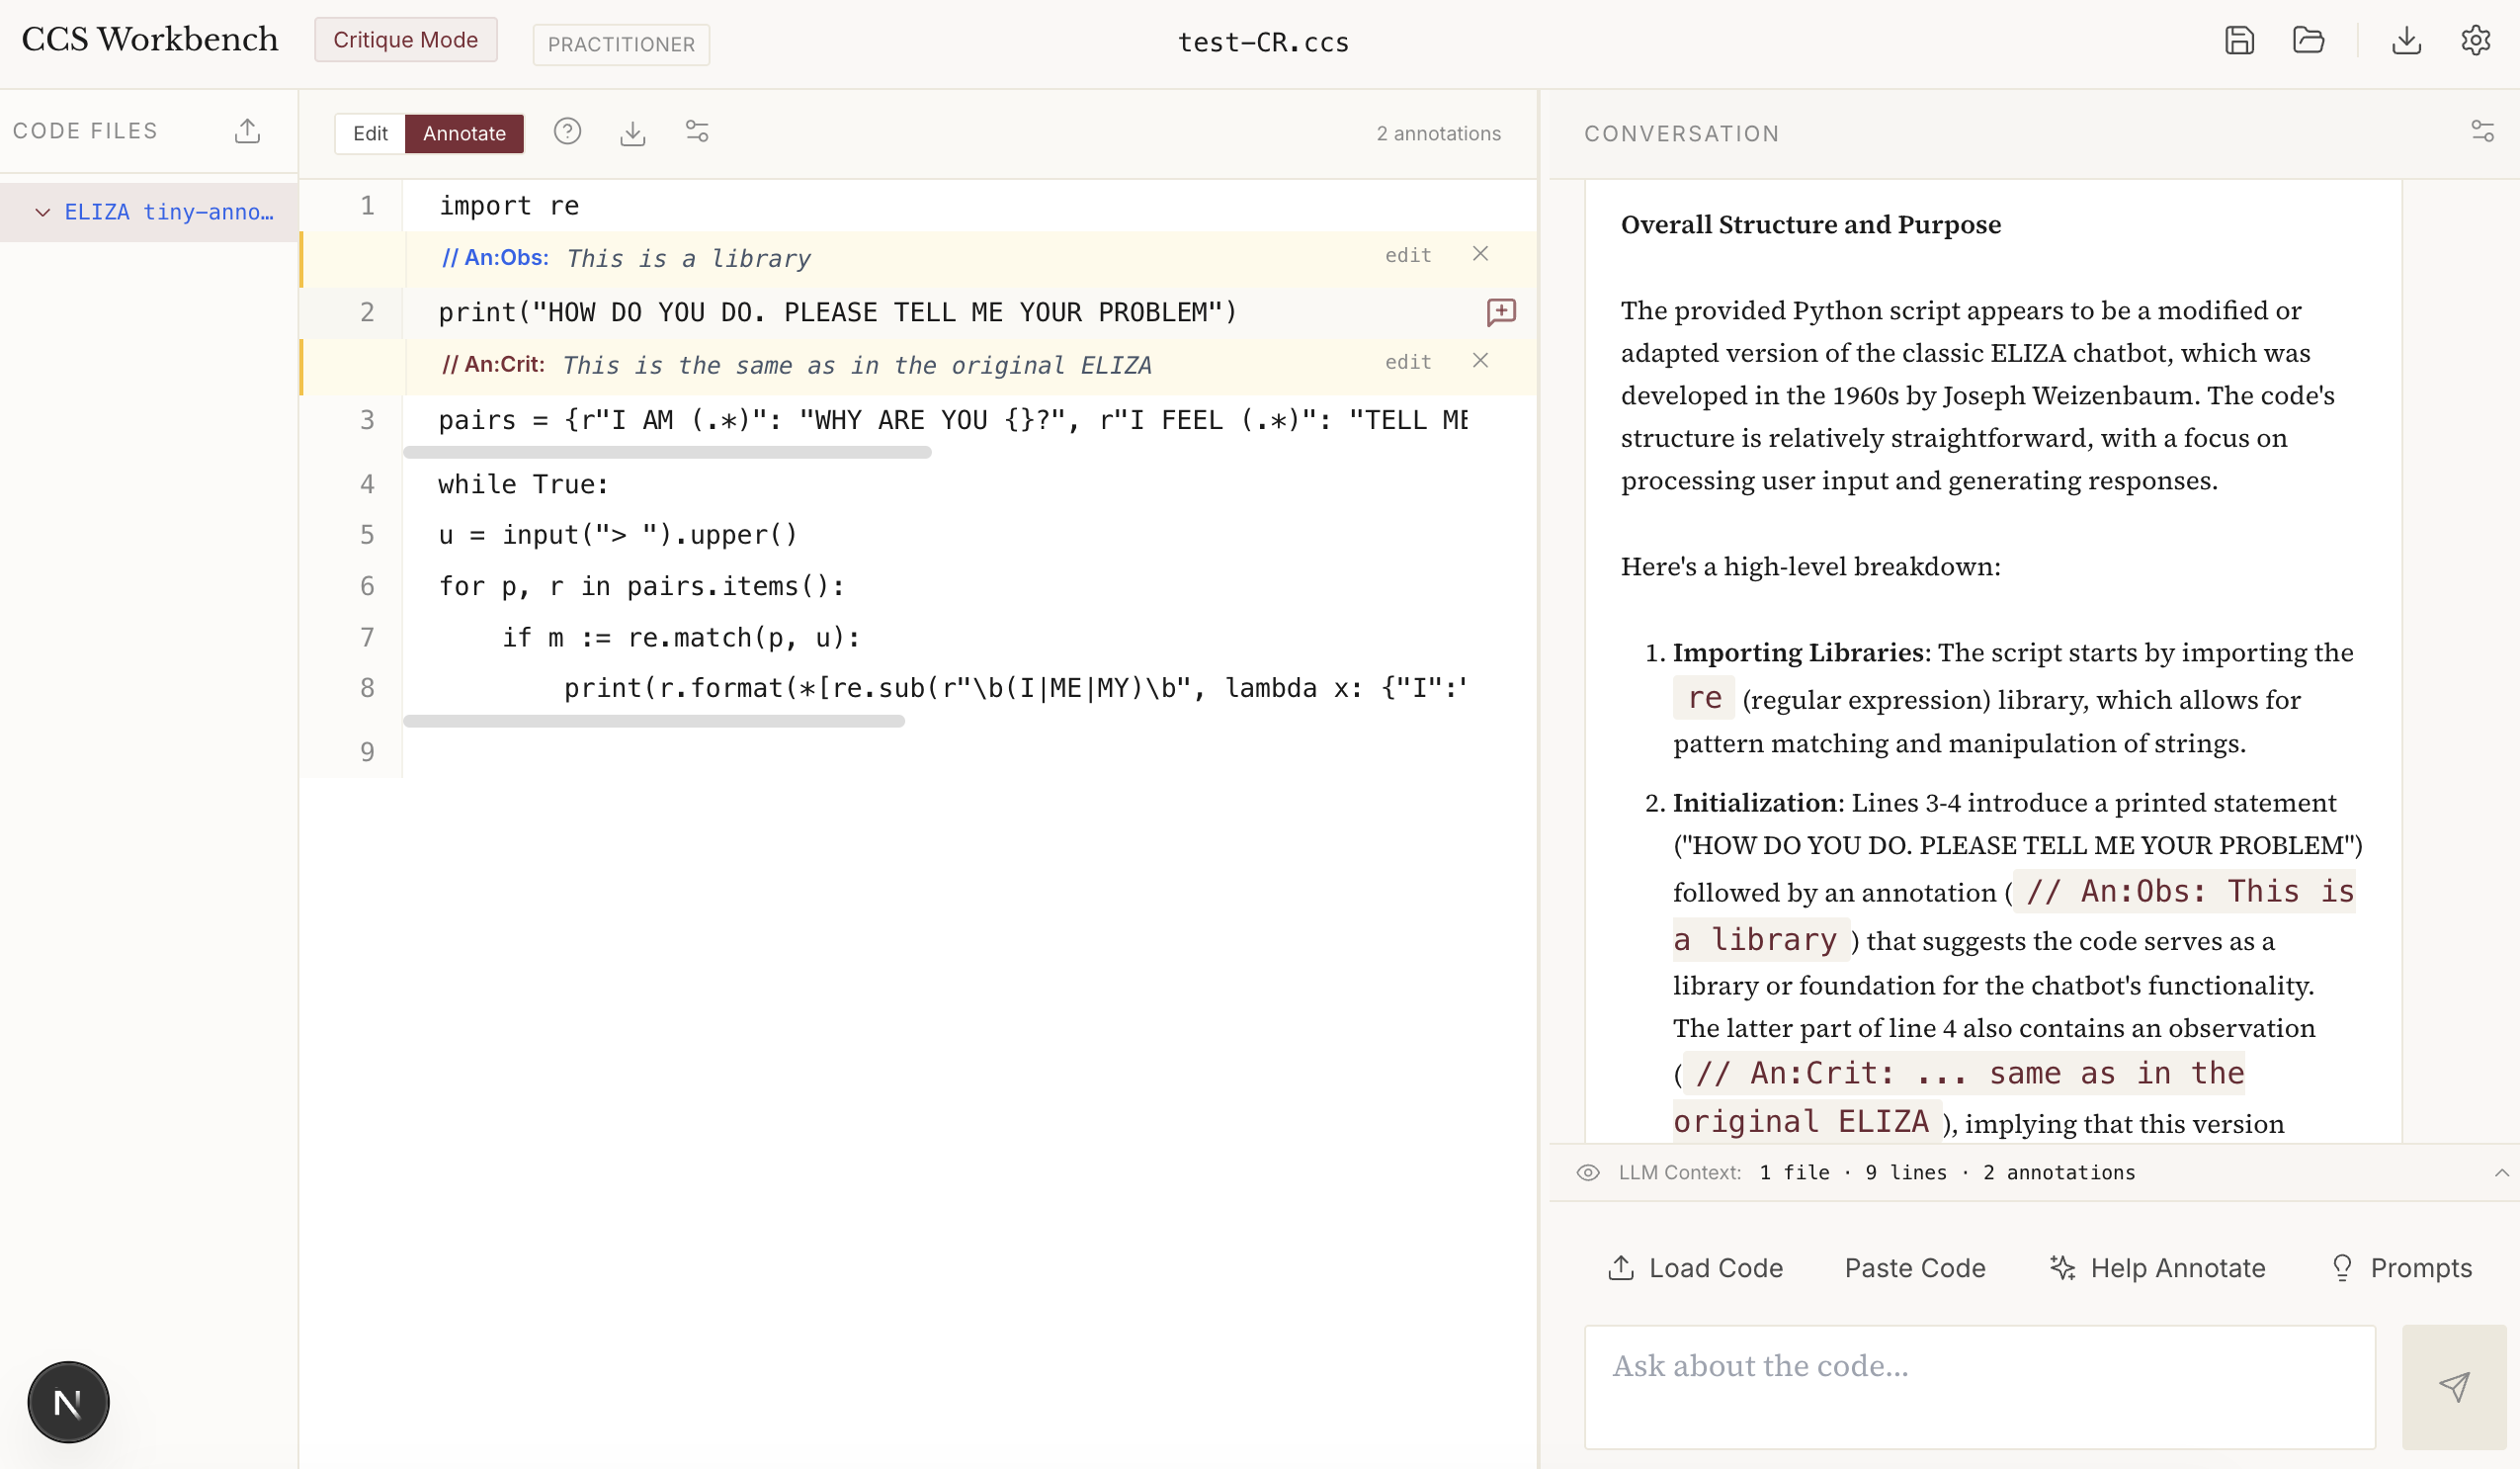Download annotations from editor toolbar
The height and width of the screenshot is (1469, 2520).
[x=632, y=132]
